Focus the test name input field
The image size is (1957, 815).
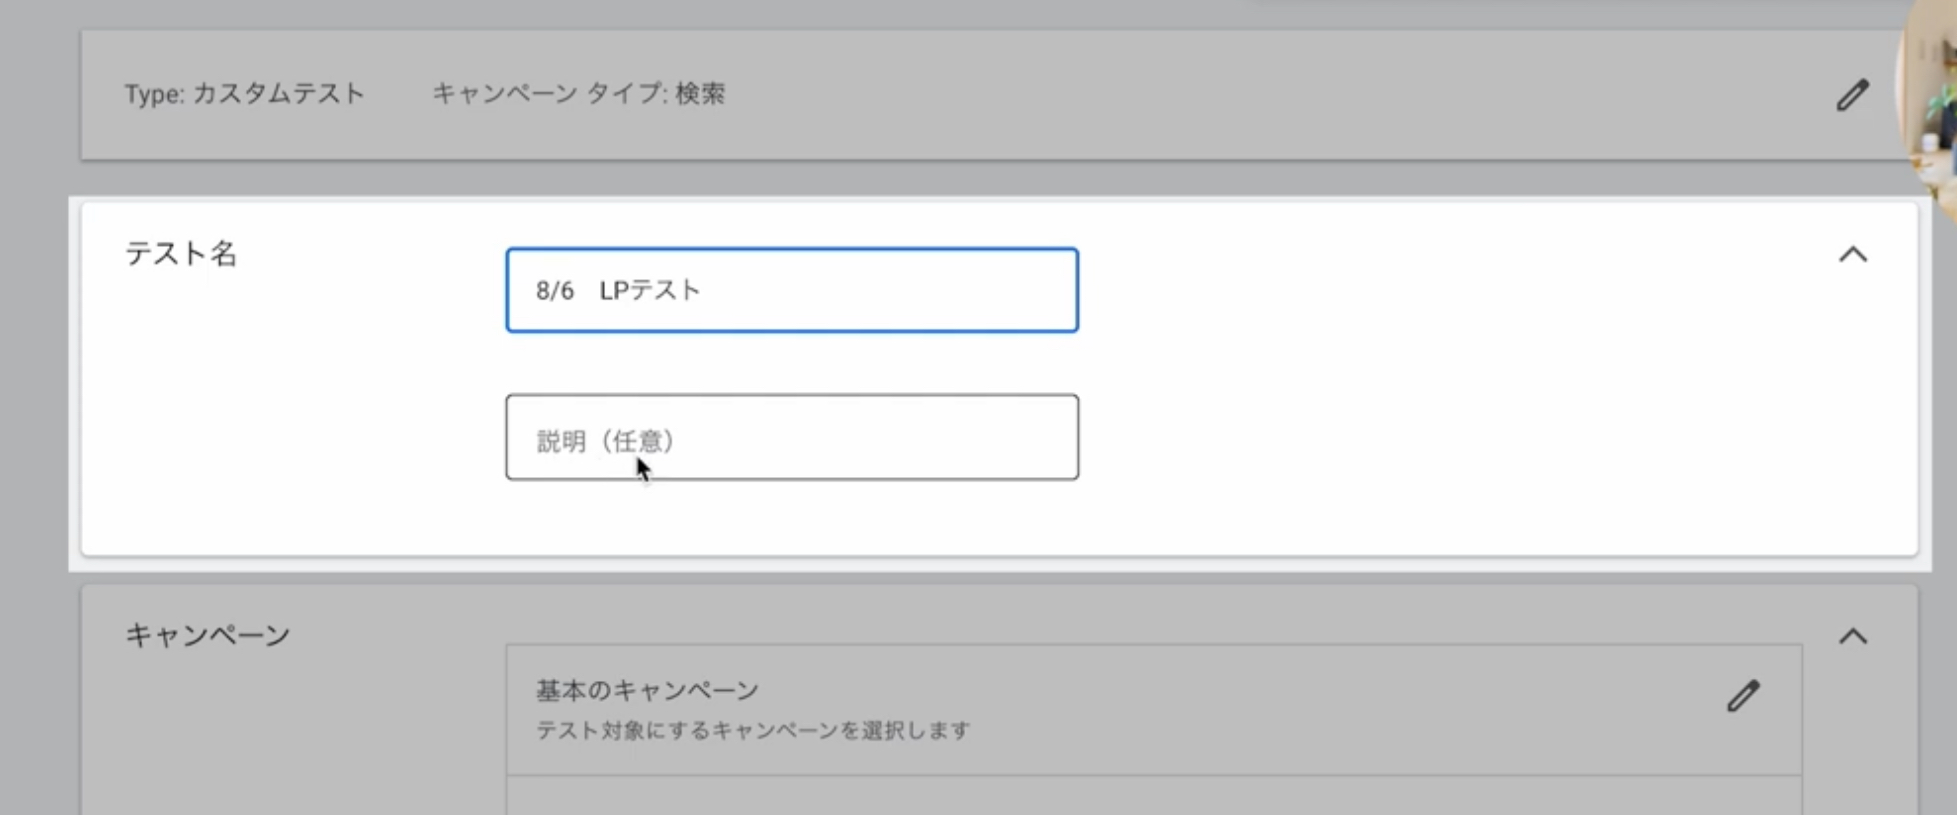[x=790, y=290]
